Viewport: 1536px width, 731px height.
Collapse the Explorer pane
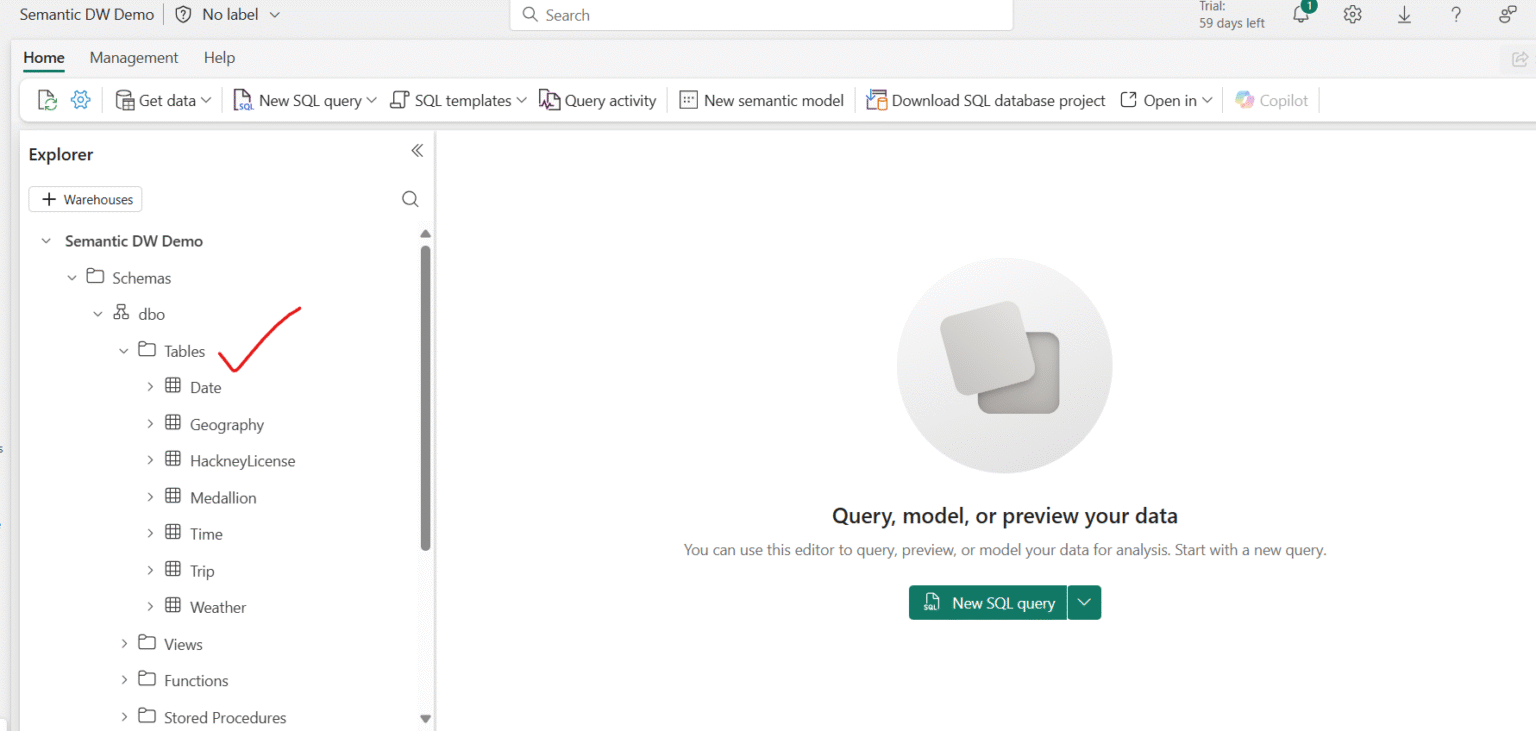417,151
